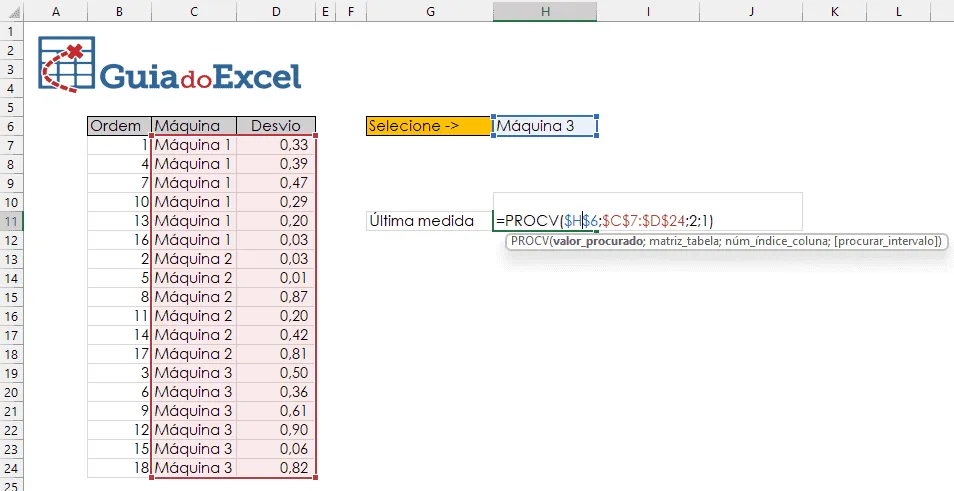Select Ordem cell with value 13
This screenshot has height=491, width=954.
tap(119, 221)
